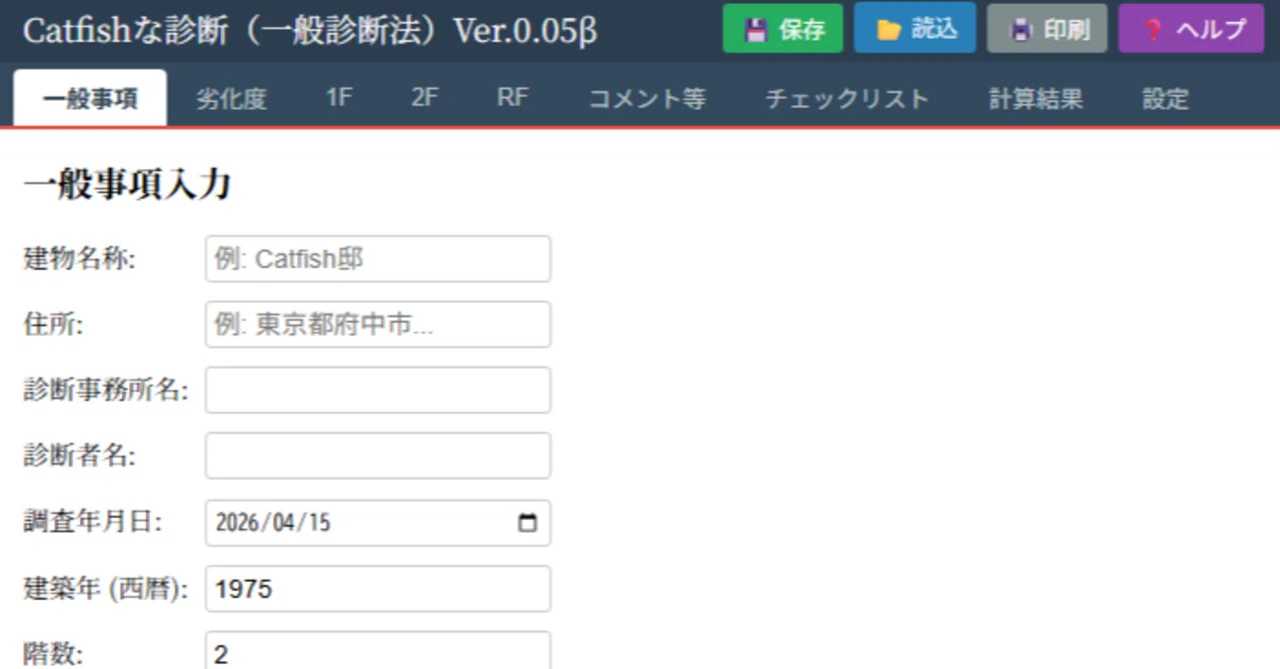Click the printer icon on 印刷
The width and height of the screenshot is (1280, 669).
(x=1020, y=30)
